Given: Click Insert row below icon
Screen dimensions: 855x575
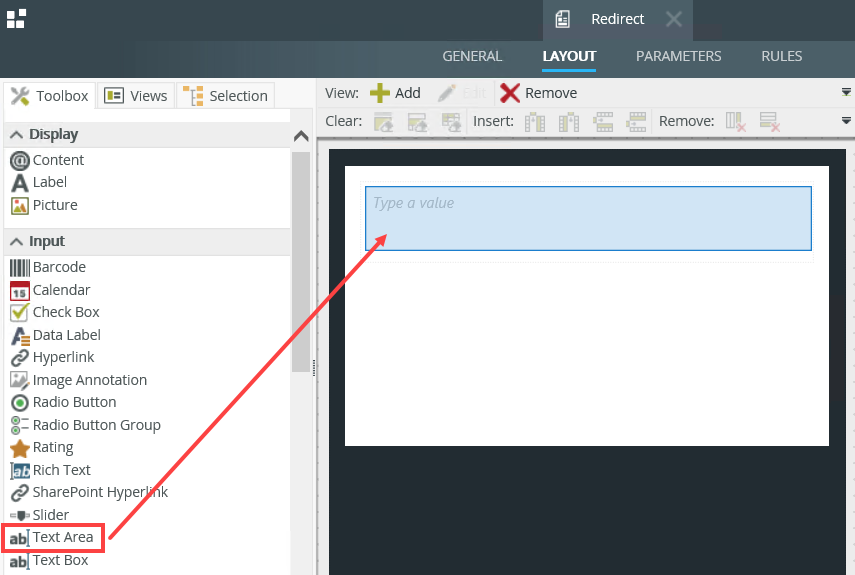Looking at the screenshot, I should coord(636,122).
